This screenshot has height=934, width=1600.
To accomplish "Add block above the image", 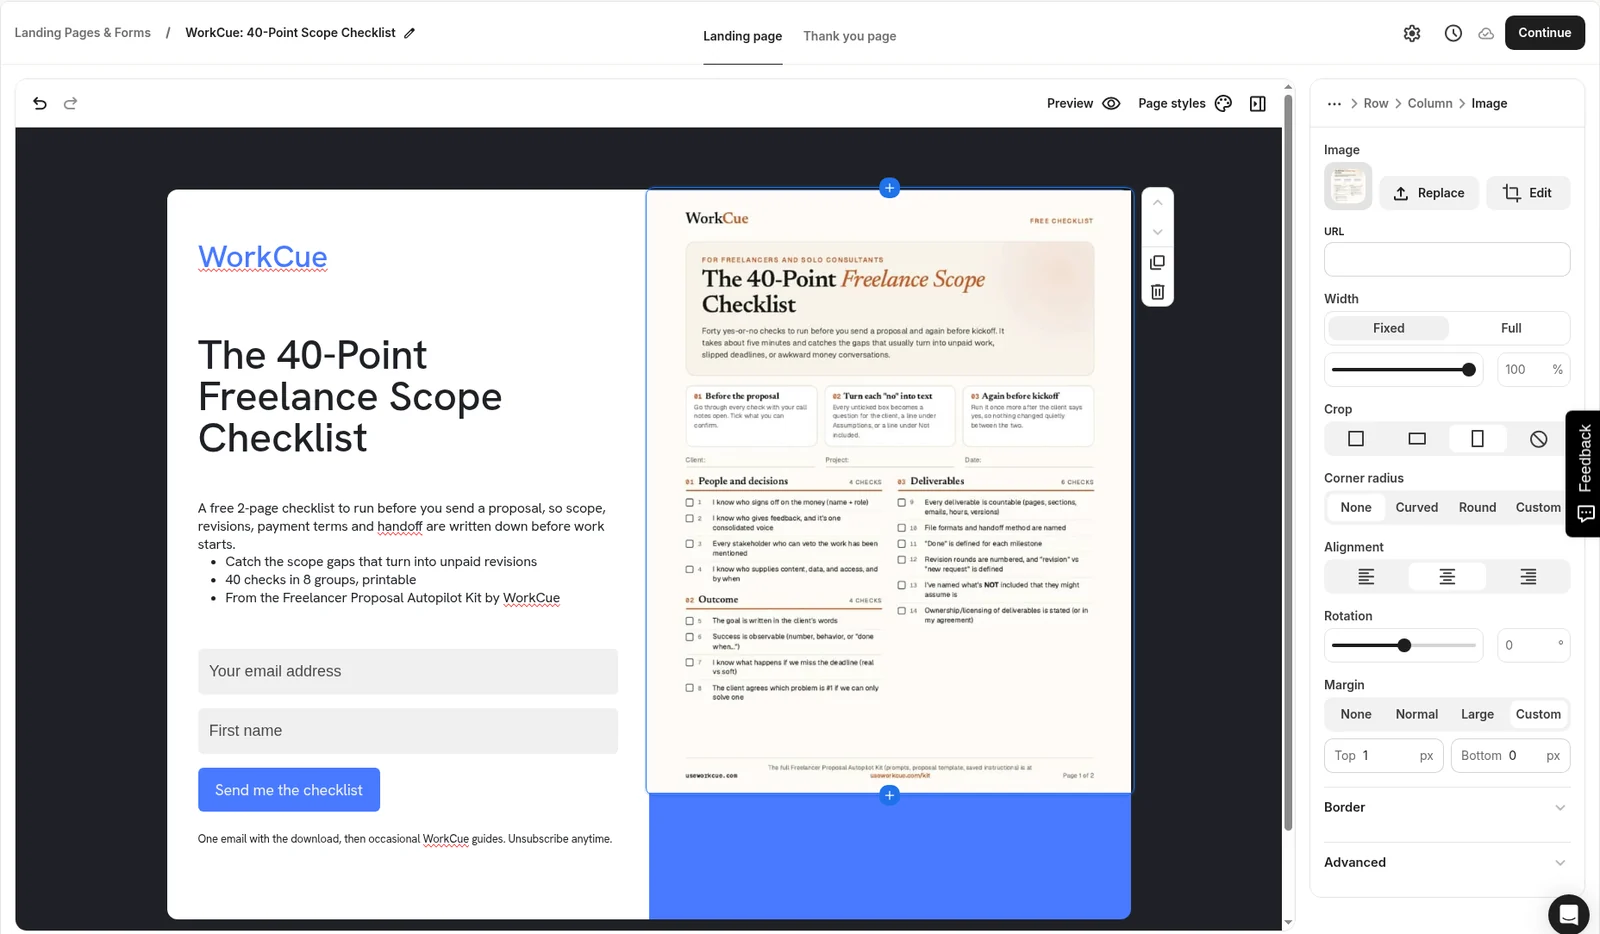I will point(889,188).
